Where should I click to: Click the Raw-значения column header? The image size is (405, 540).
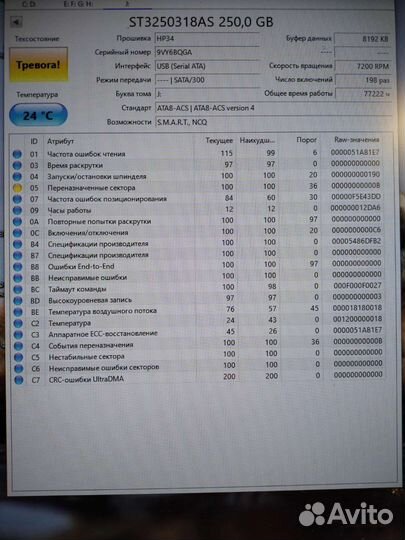[x=356, y=140]
